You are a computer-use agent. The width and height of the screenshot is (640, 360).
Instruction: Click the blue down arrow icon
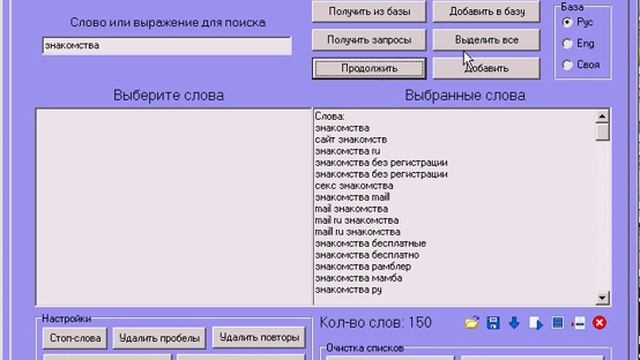[514, 323]
